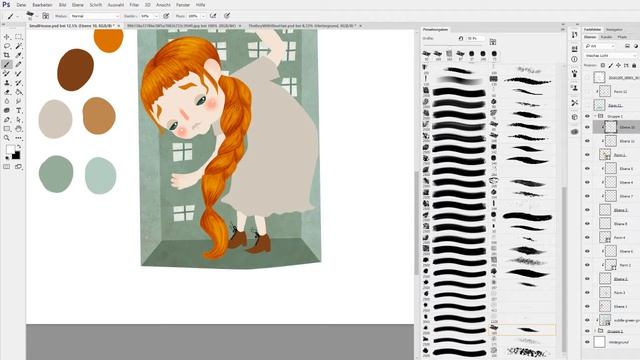Image resolution: width=640 pixels, height=360 pixels.
Task: Select the Eraser tool
Action: pyautogui.click(x=7, y=92)
